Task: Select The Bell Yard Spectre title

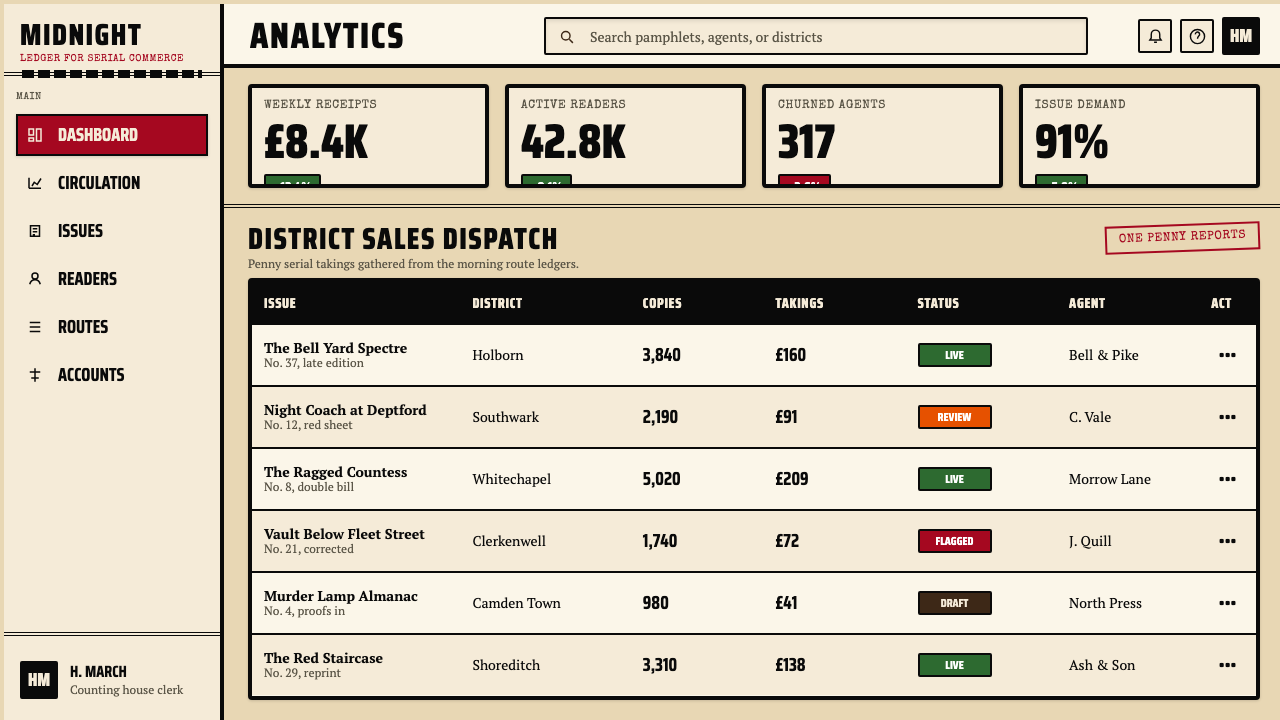Action: [x=335, y=348]
